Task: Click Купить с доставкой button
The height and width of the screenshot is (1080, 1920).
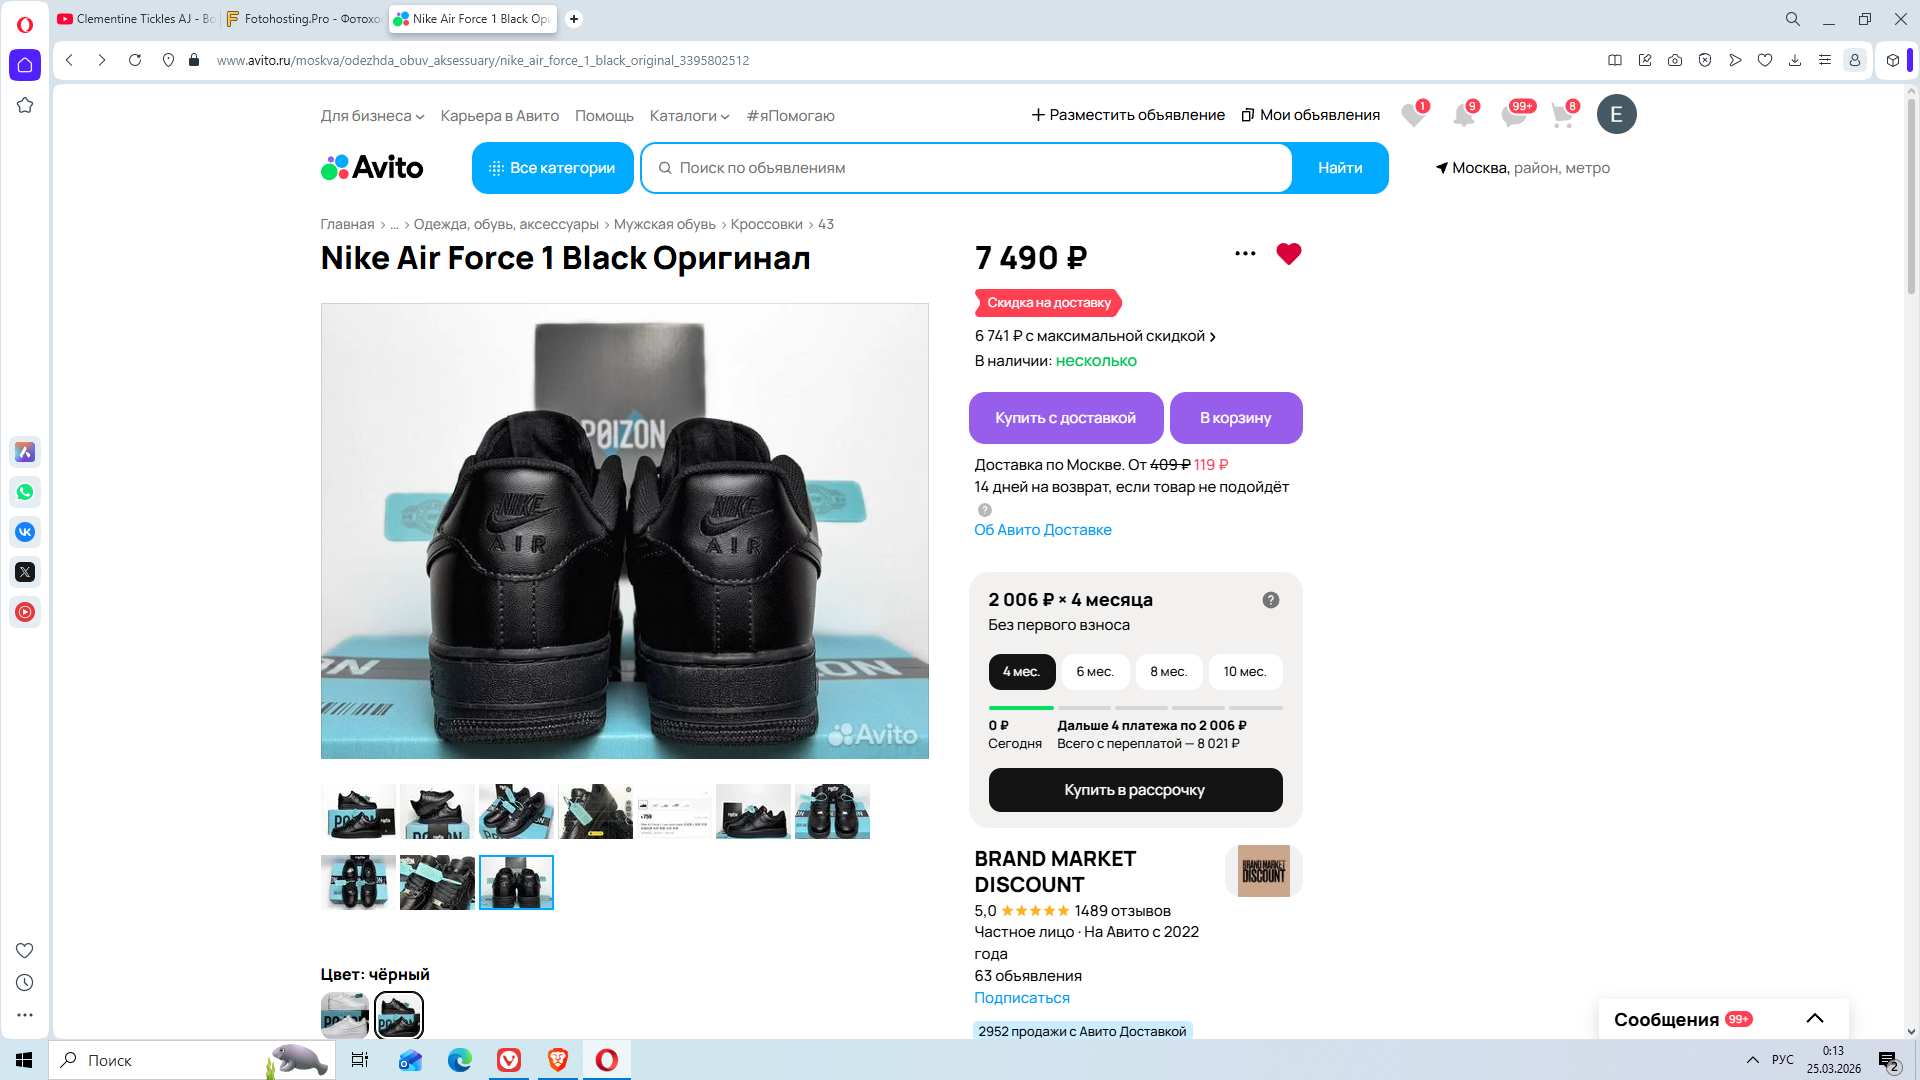Action: point(1065,418)
